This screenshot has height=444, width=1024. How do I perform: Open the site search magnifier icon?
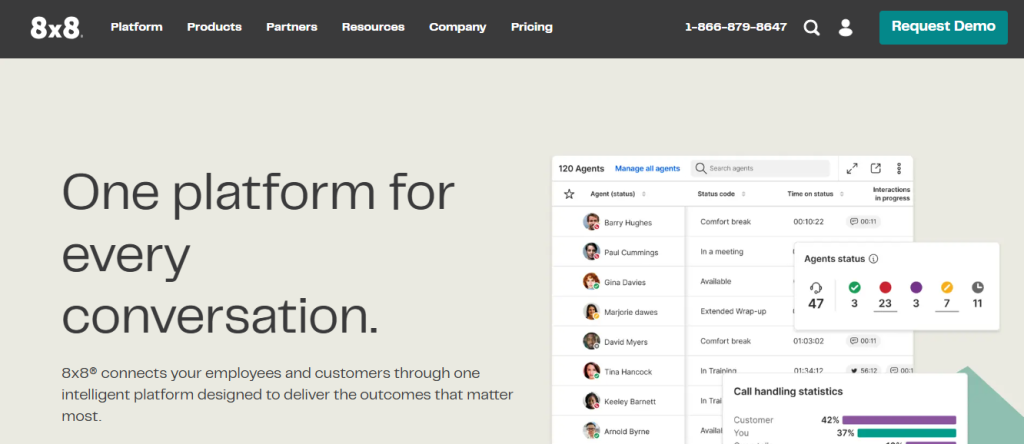click(812, 28)
